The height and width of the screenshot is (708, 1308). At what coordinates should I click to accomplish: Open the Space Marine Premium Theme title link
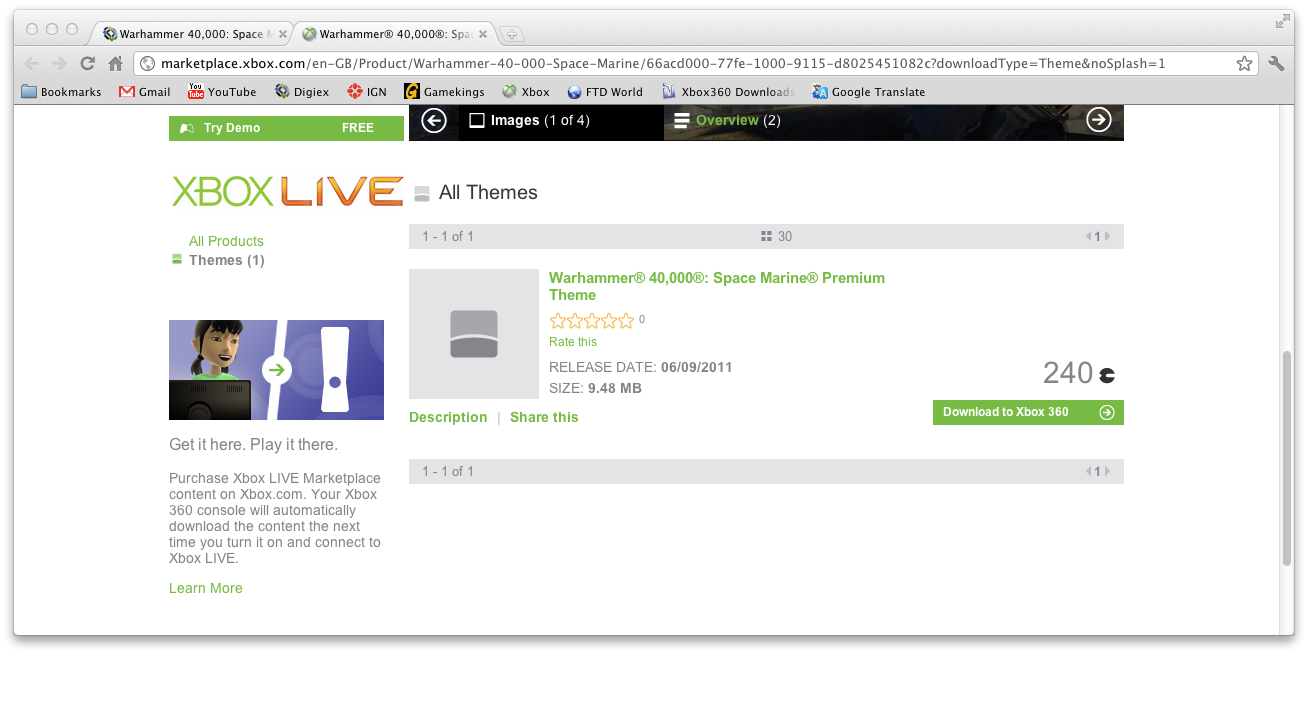pyautogui.click(x=717, y=286)
